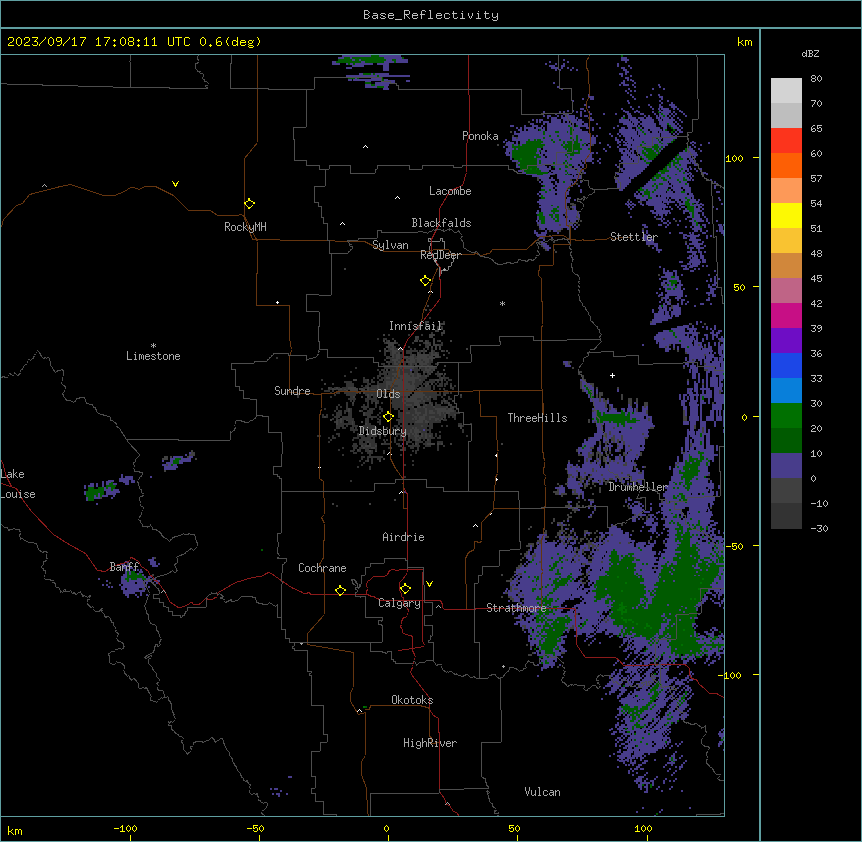
Task: Click the Base_Reflectivity title text
Action: point(431,15)
